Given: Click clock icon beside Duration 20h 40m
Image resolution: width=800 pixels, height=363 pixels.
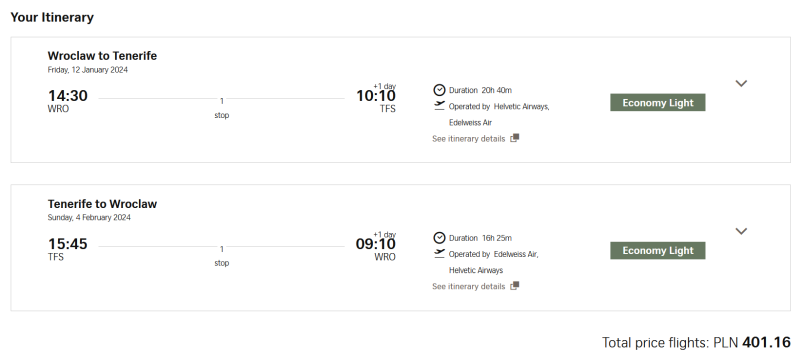Looking at the screenshot, I should (x=439, y=90).
